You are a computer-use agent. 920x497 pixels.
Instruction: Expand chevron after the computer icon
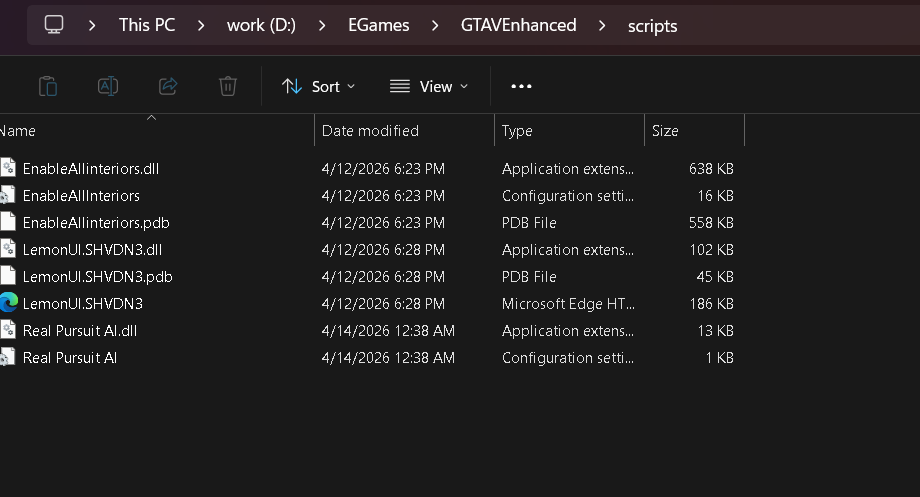coord(92,25)
